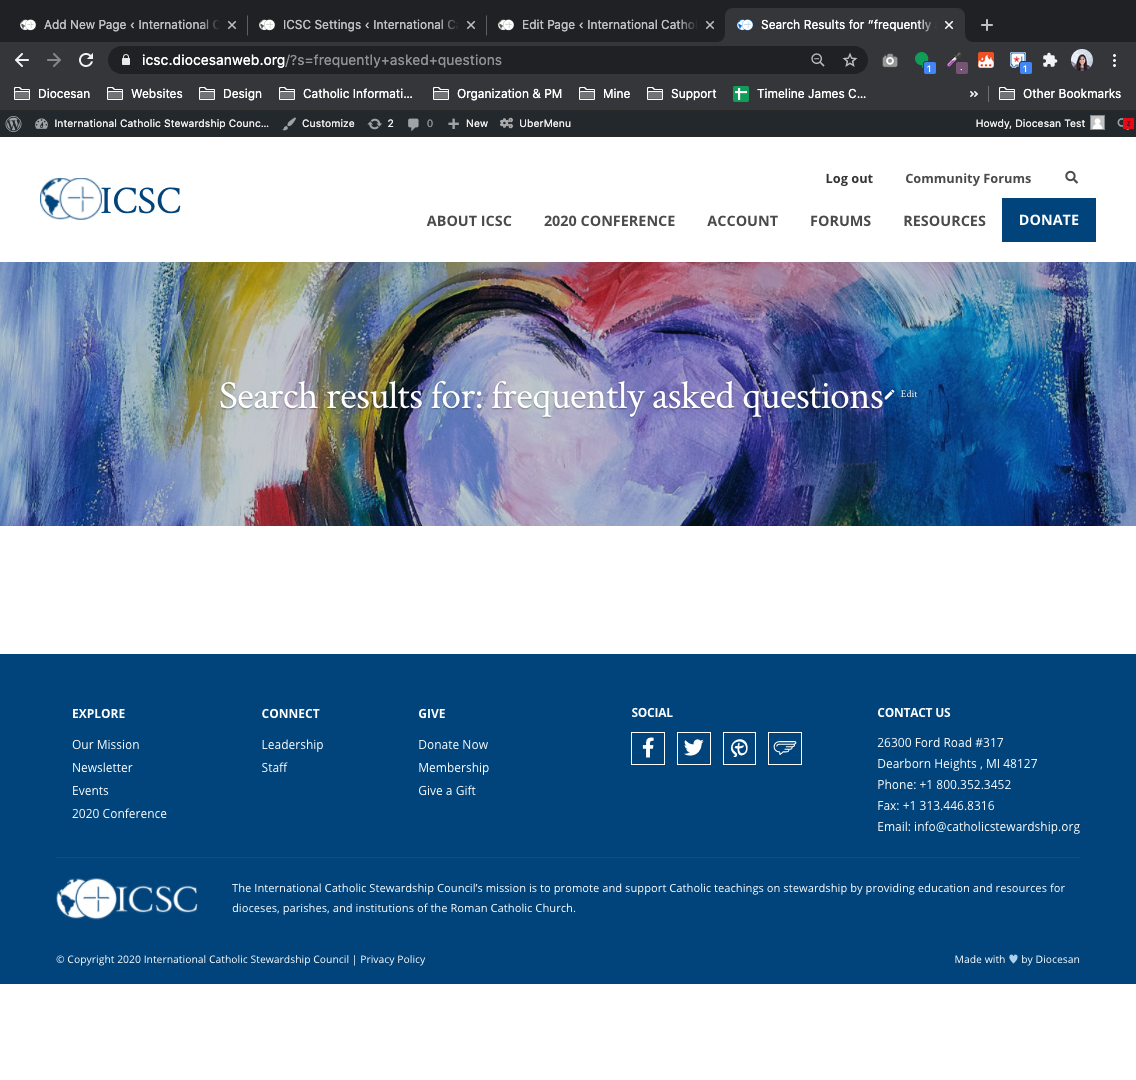Open the Resources navigation menu
Screen dimensions: 1136x1080
pyautogui.click(x=944, y=221)
